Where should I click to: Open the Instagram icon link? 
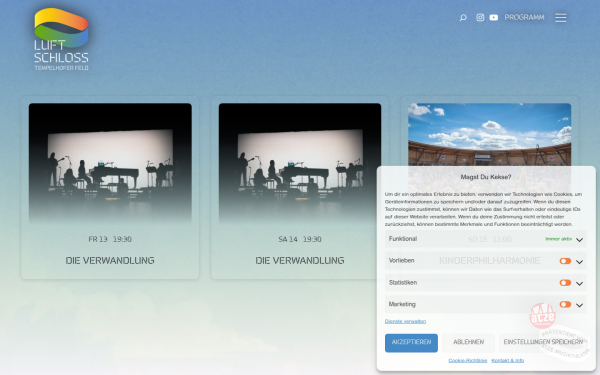[x=480, y=18]
